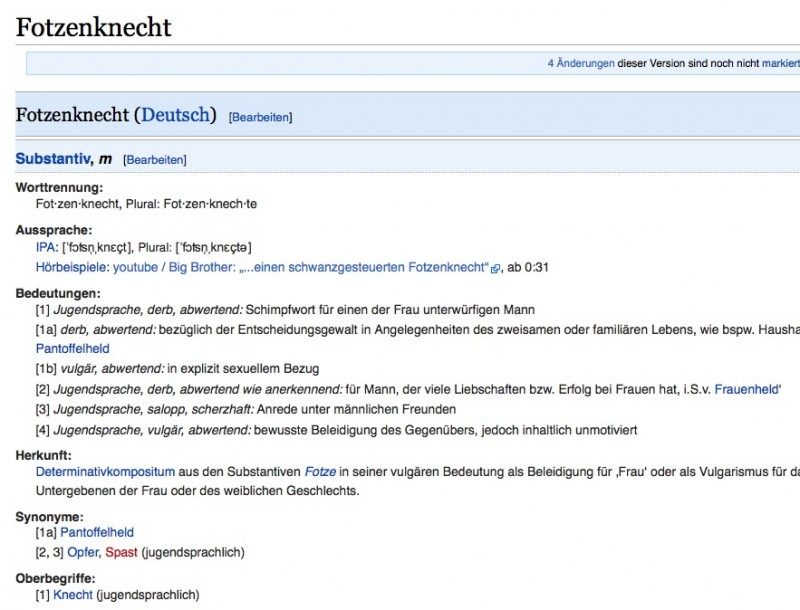Screen dimensions: 800x610
Task: Open the "Knecht" link under Oberbegriffe
Action: tap(73, 595)
